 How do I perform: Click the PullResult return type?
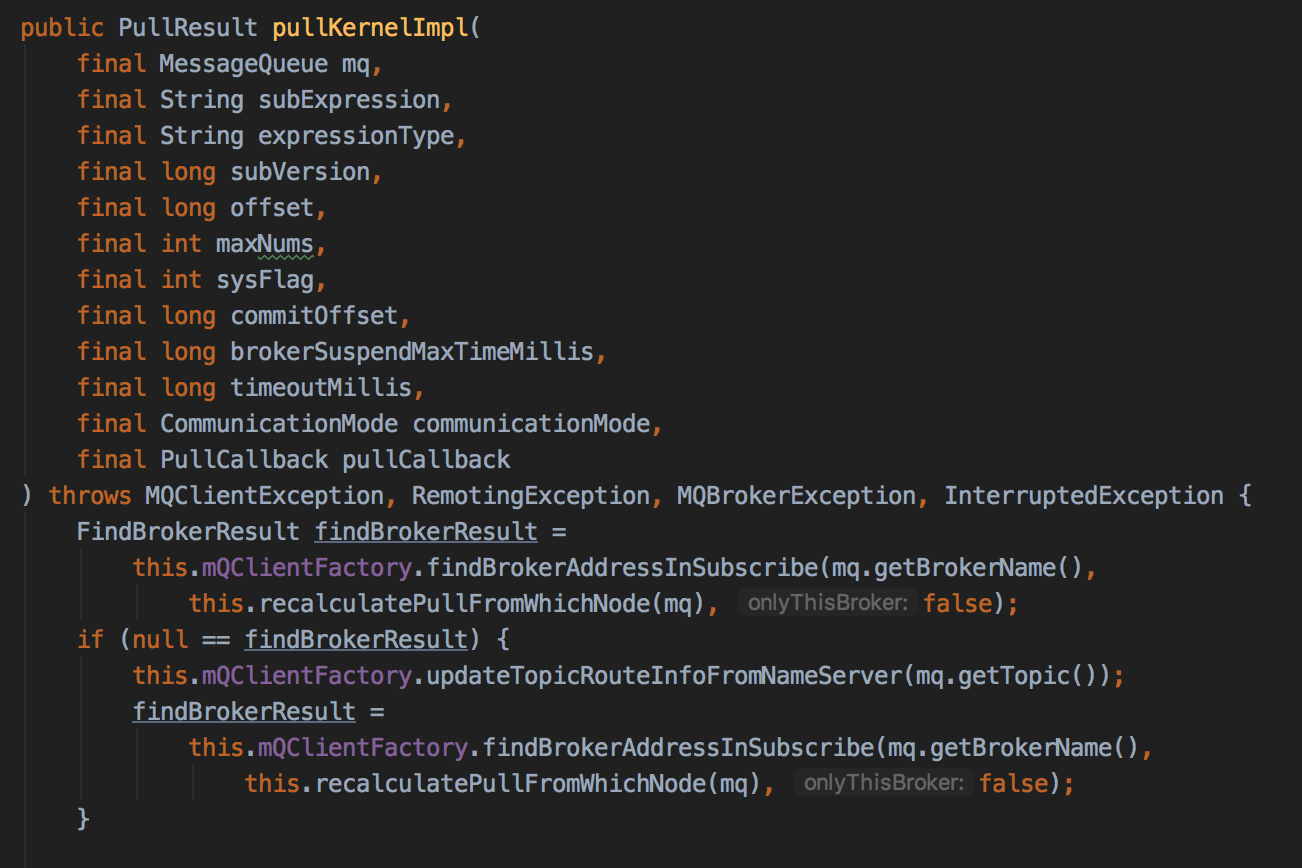pos(188,28)
